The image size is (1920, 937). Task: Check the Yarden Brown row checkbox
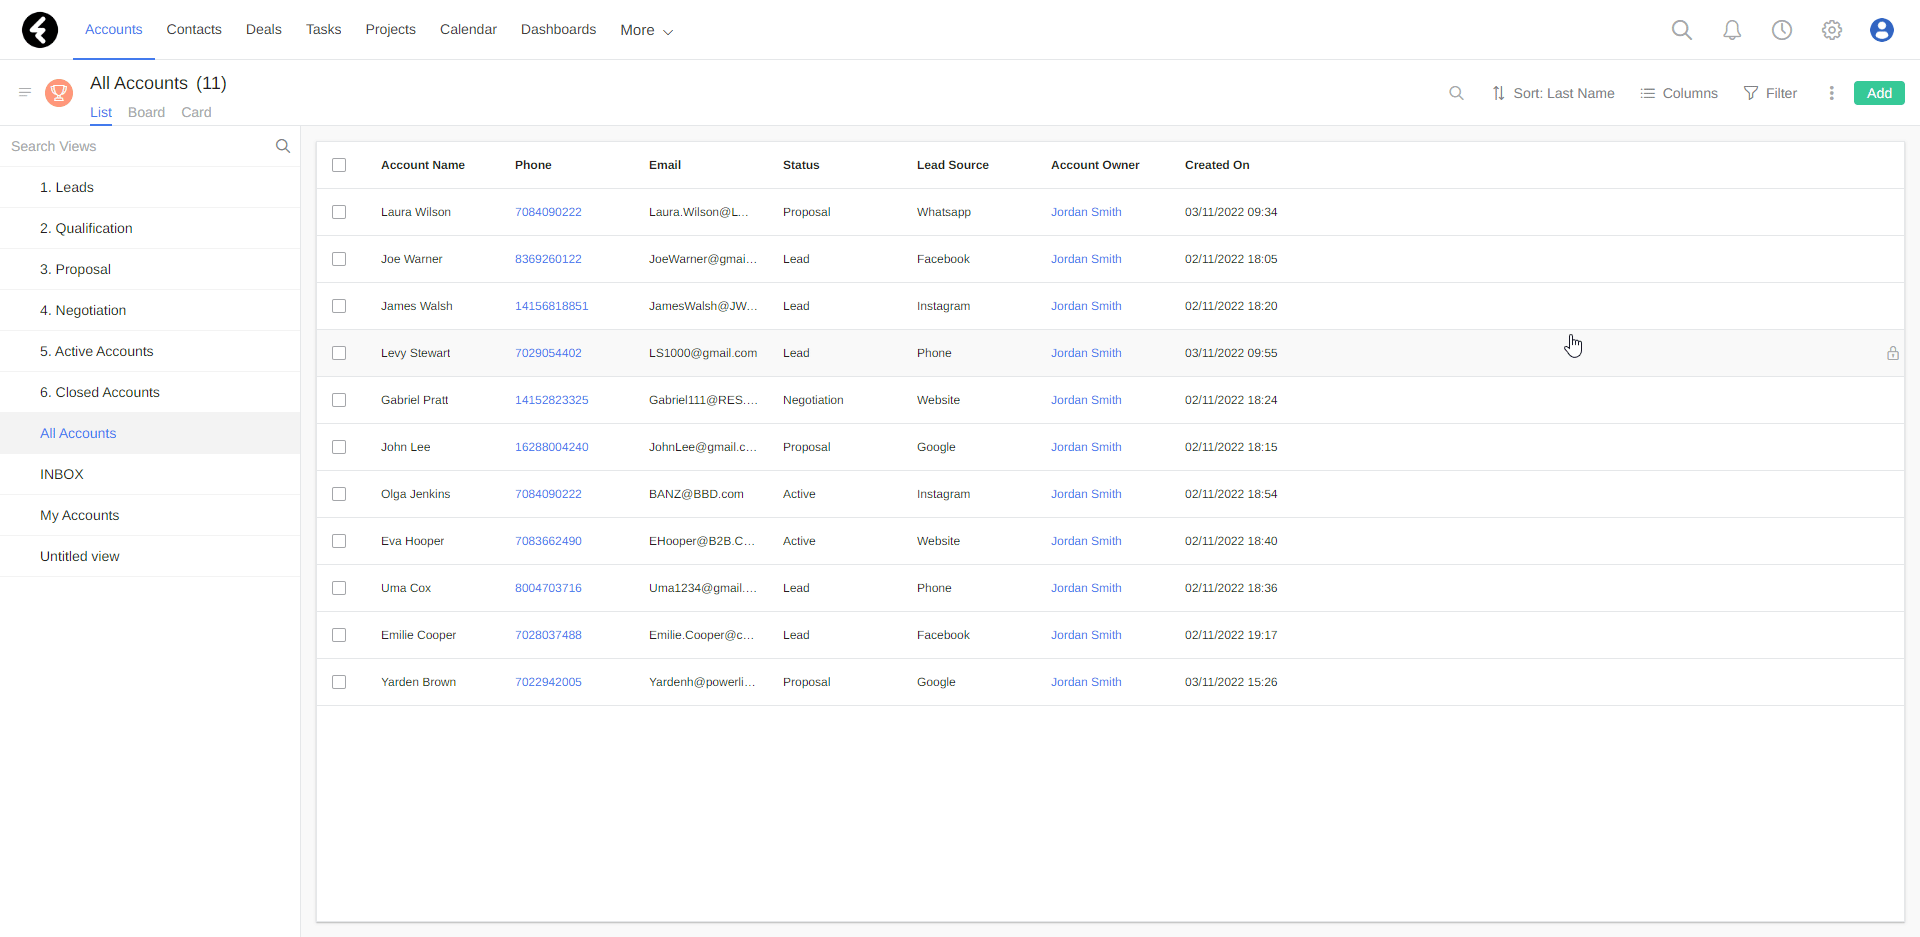[339, 681]
